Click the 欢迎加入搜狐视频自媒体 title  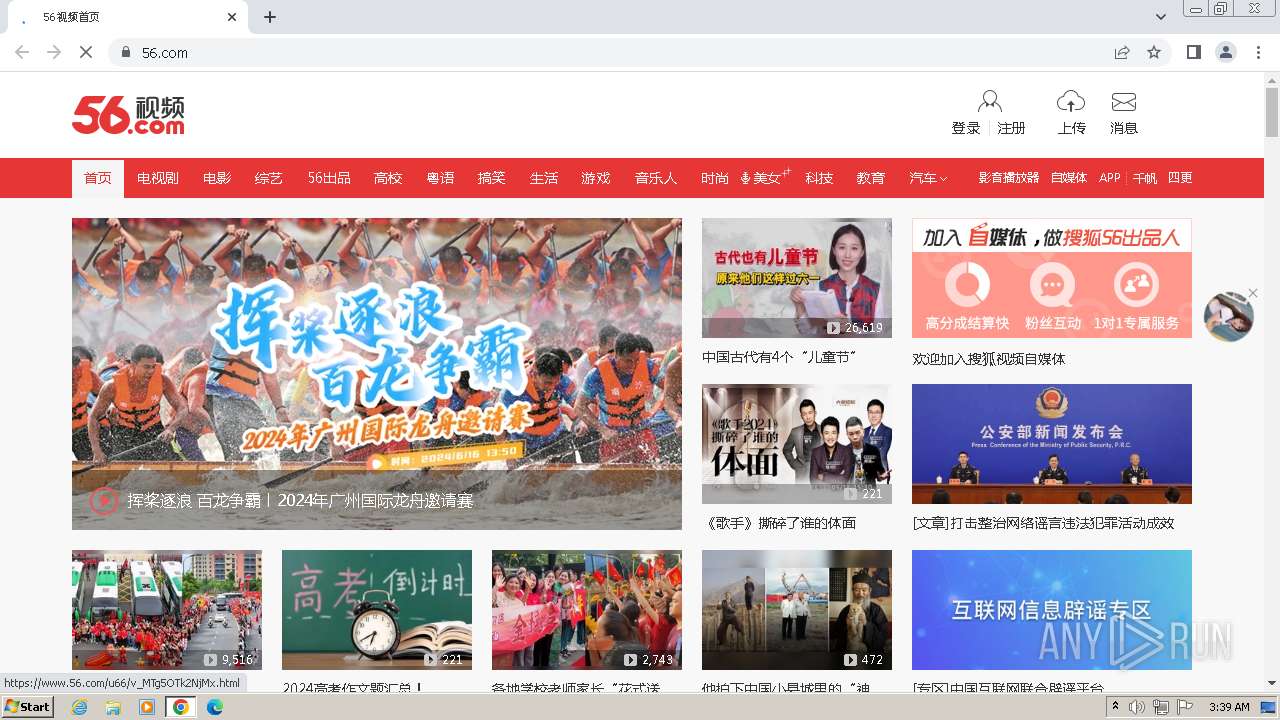coord(989,359)
